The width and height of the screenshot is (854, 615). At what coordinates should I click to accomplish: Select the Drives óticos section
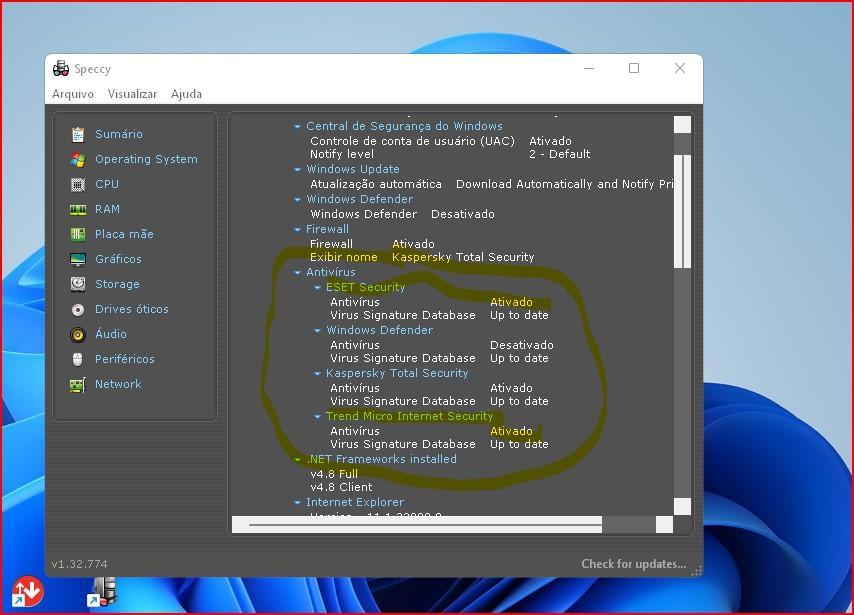(132, 309)
